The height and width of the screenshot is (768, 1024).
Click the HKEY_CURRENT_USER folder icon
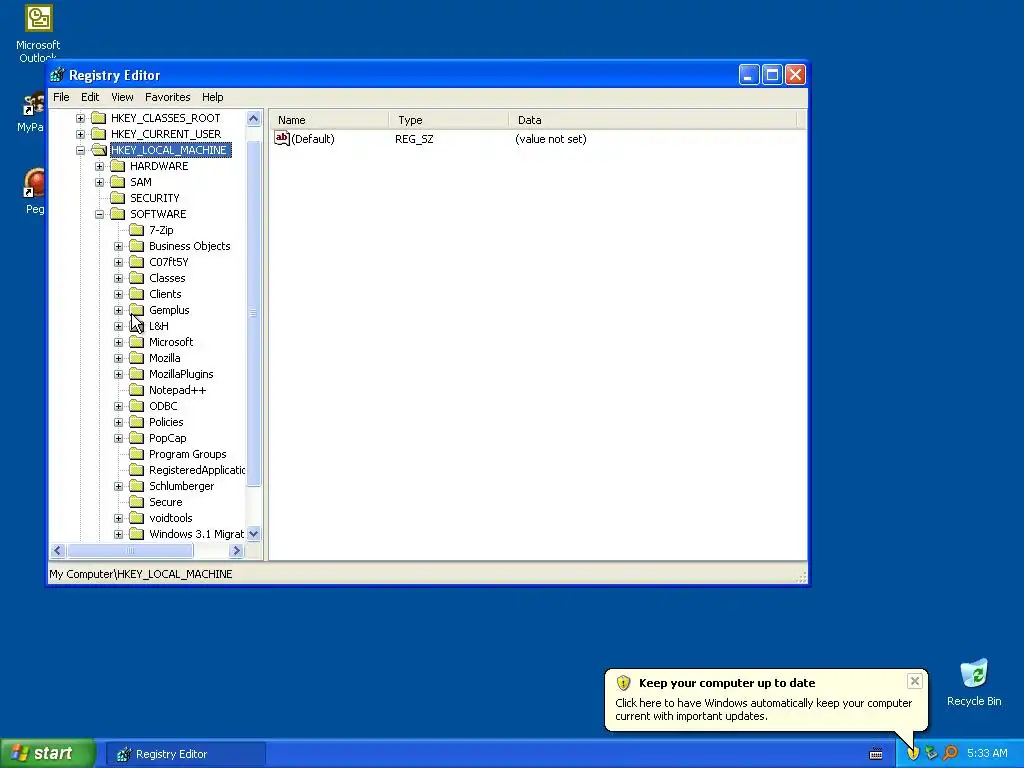coord(99,134)
